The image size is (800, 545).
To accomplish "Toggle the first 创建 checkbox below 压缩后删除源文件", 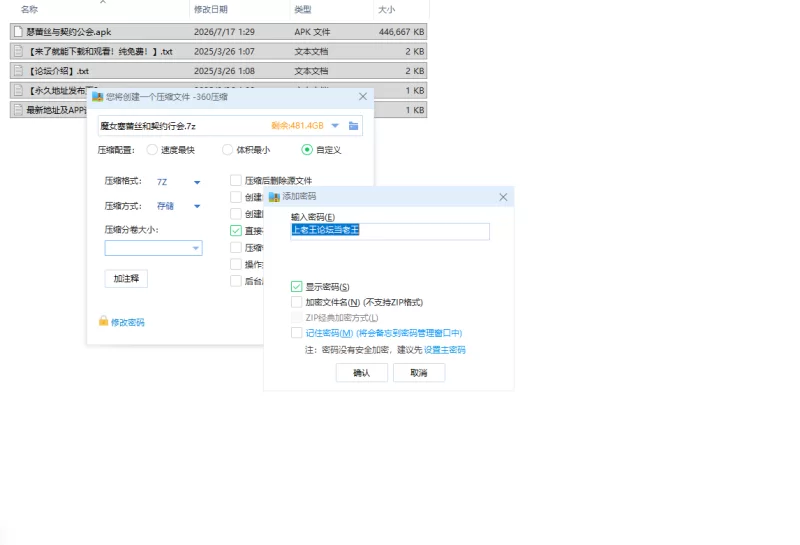I will click(236, 197).
